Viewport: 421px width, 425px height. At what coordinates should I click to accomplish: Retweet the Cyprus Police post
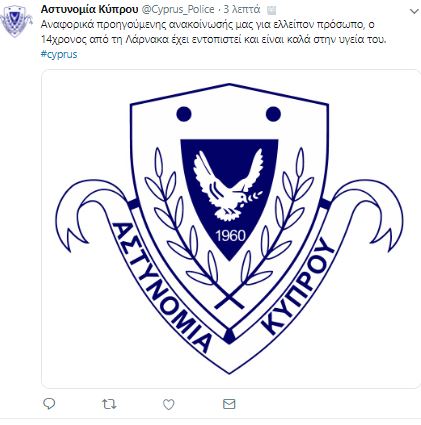(109, 404)
